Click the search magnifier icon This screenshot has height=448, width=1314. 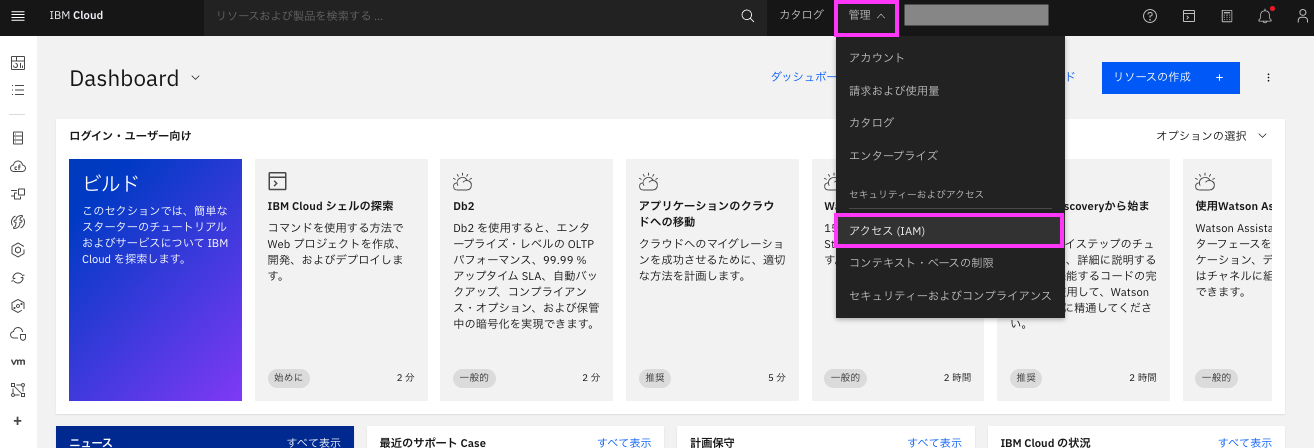(x=747, y=16)
